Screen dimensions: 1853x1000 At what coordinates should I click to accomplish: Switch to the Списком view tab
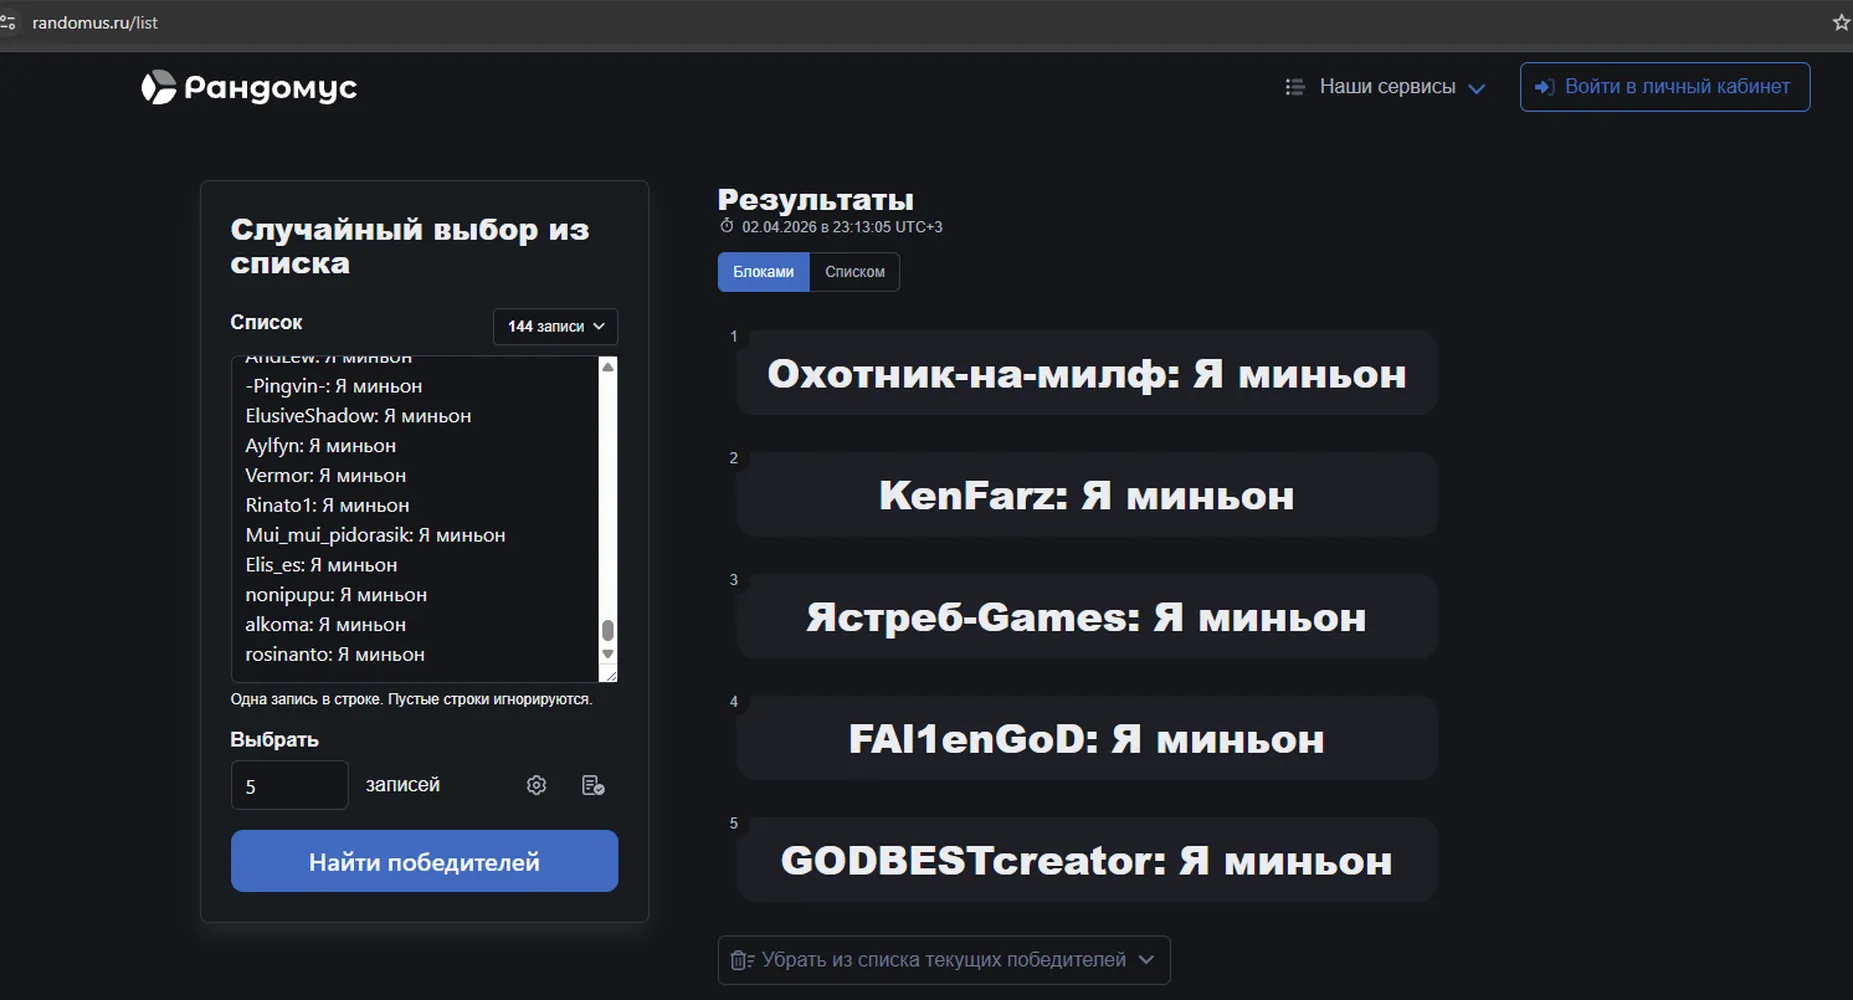854,272
